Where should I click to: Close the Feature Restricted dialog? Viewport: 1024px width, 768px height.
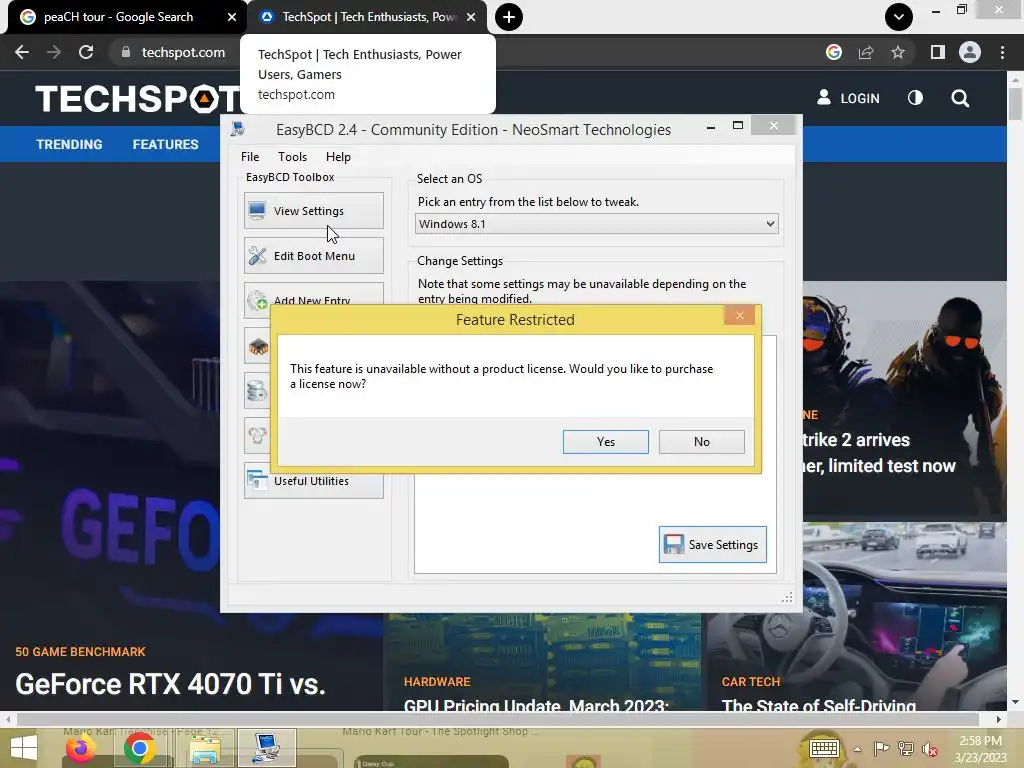tap(739, 315)
